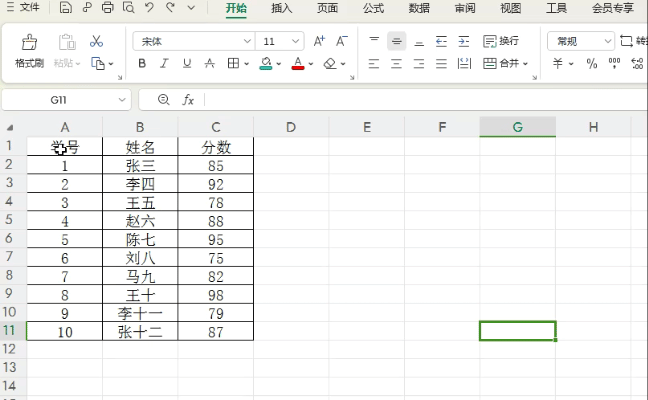Viewport: 648px width, 400px height.
Task: Increase font size with A+ icon
Action: (x=319, y=41)
